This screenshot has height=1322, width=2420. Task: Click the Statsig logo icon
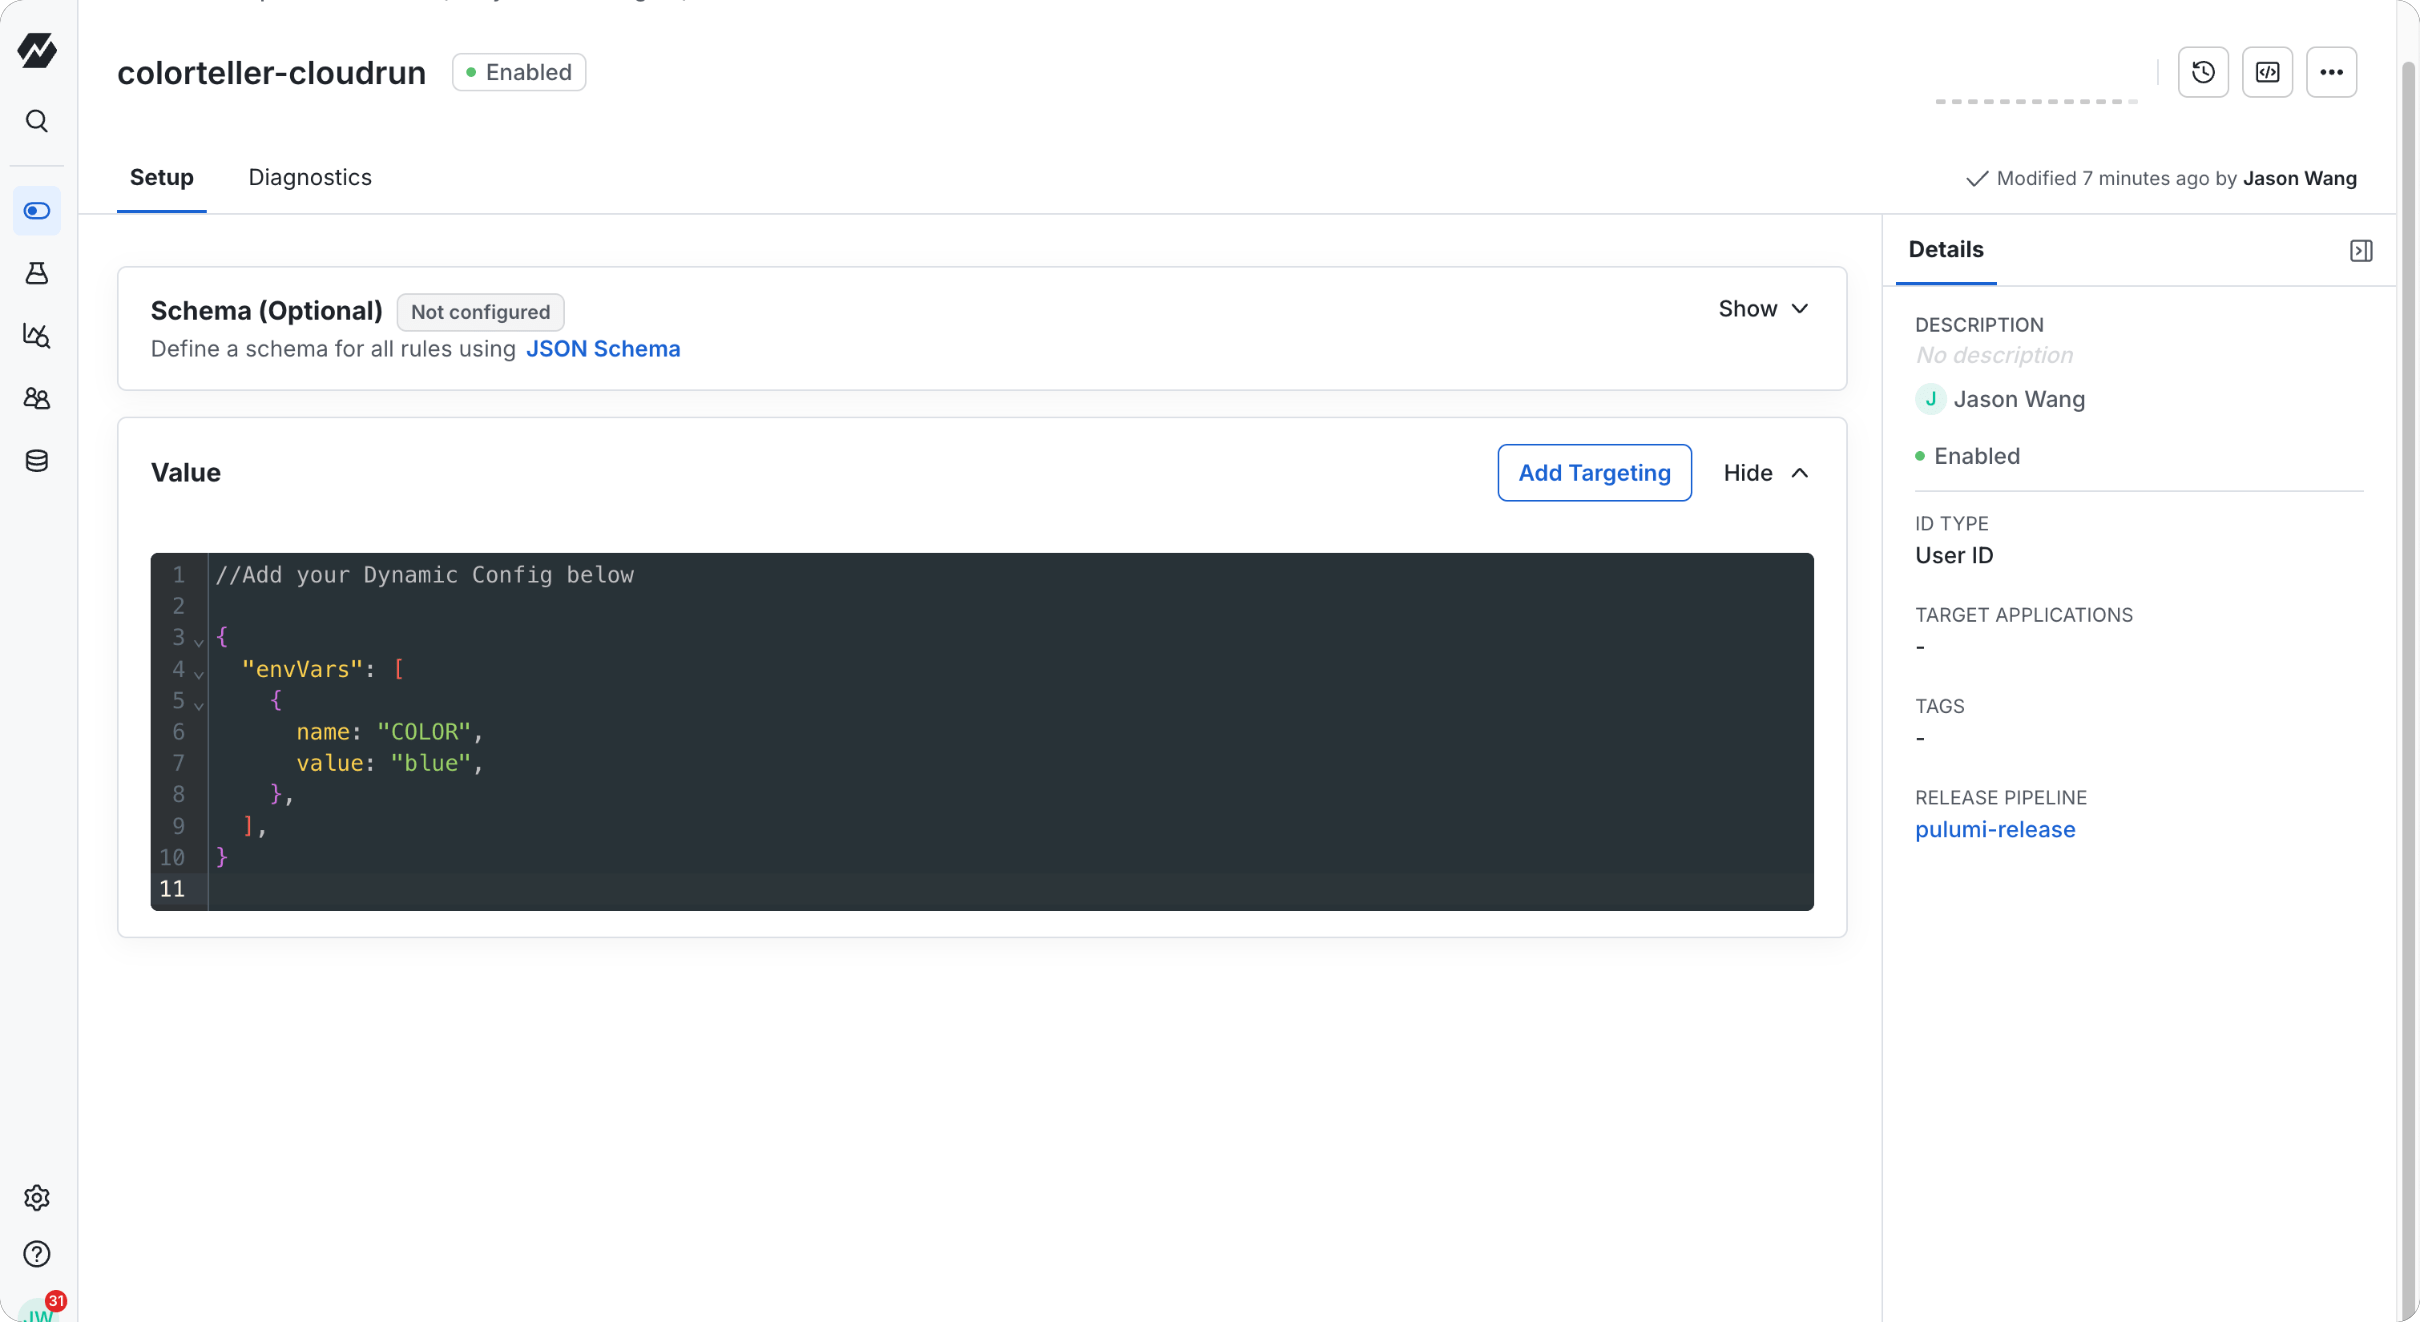[37, 50]
